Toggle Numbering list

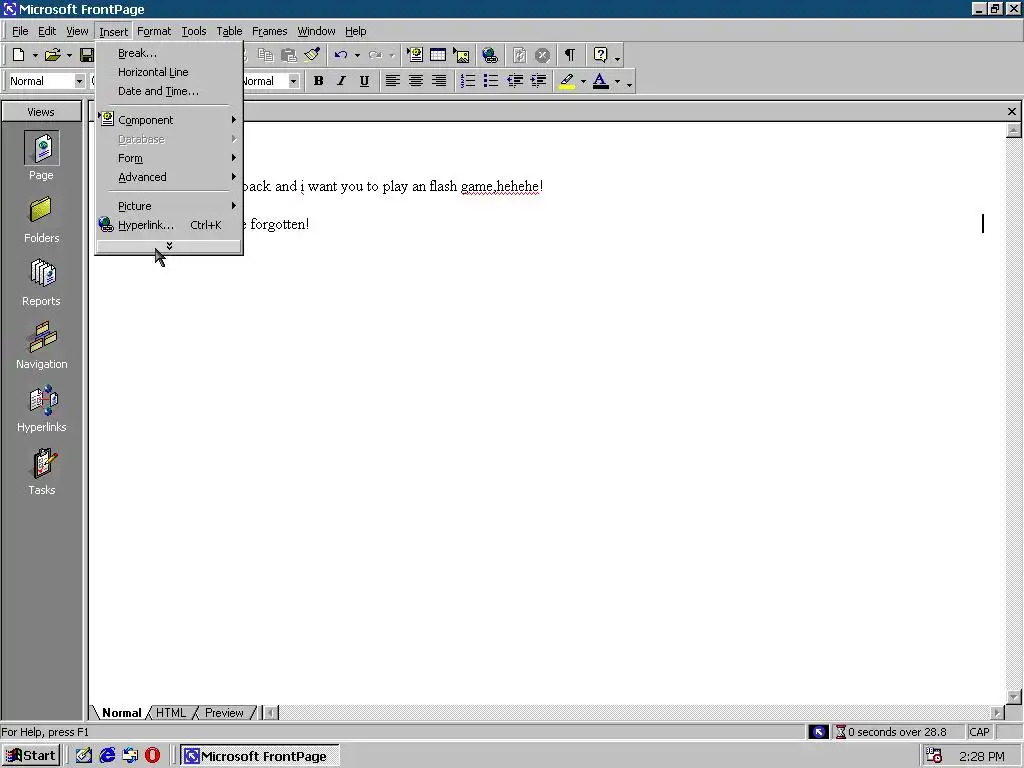468,81
